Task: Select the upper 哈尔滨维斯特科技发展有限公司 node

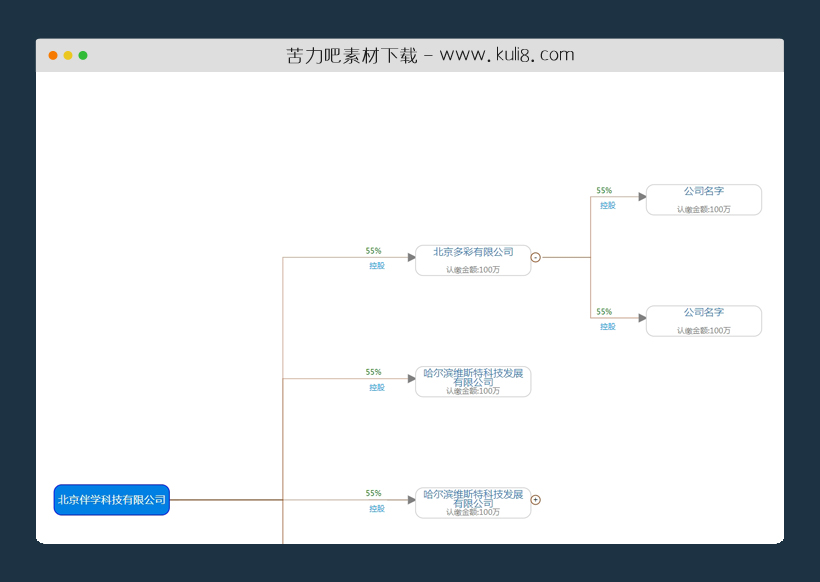Action: point(472,381)
